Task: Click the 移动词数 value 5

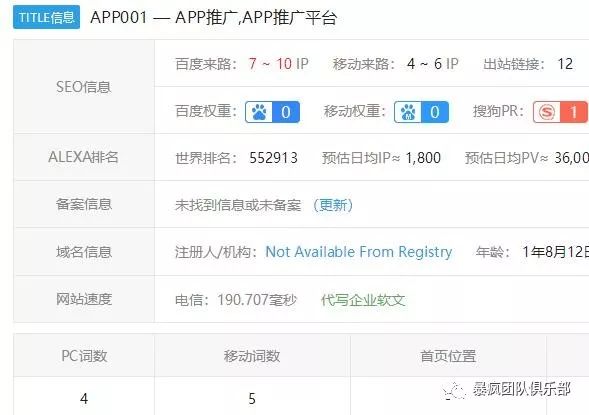Action: (x=252, y=398)
